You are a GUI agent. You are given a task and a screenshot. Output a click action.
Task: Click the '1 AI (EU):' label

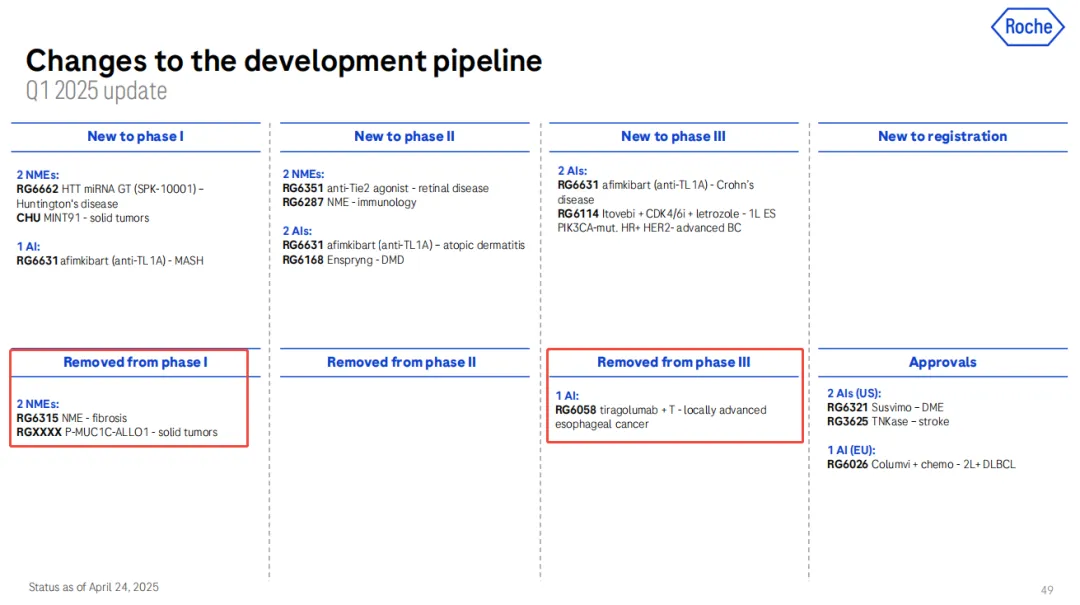[x=851, y=450]
